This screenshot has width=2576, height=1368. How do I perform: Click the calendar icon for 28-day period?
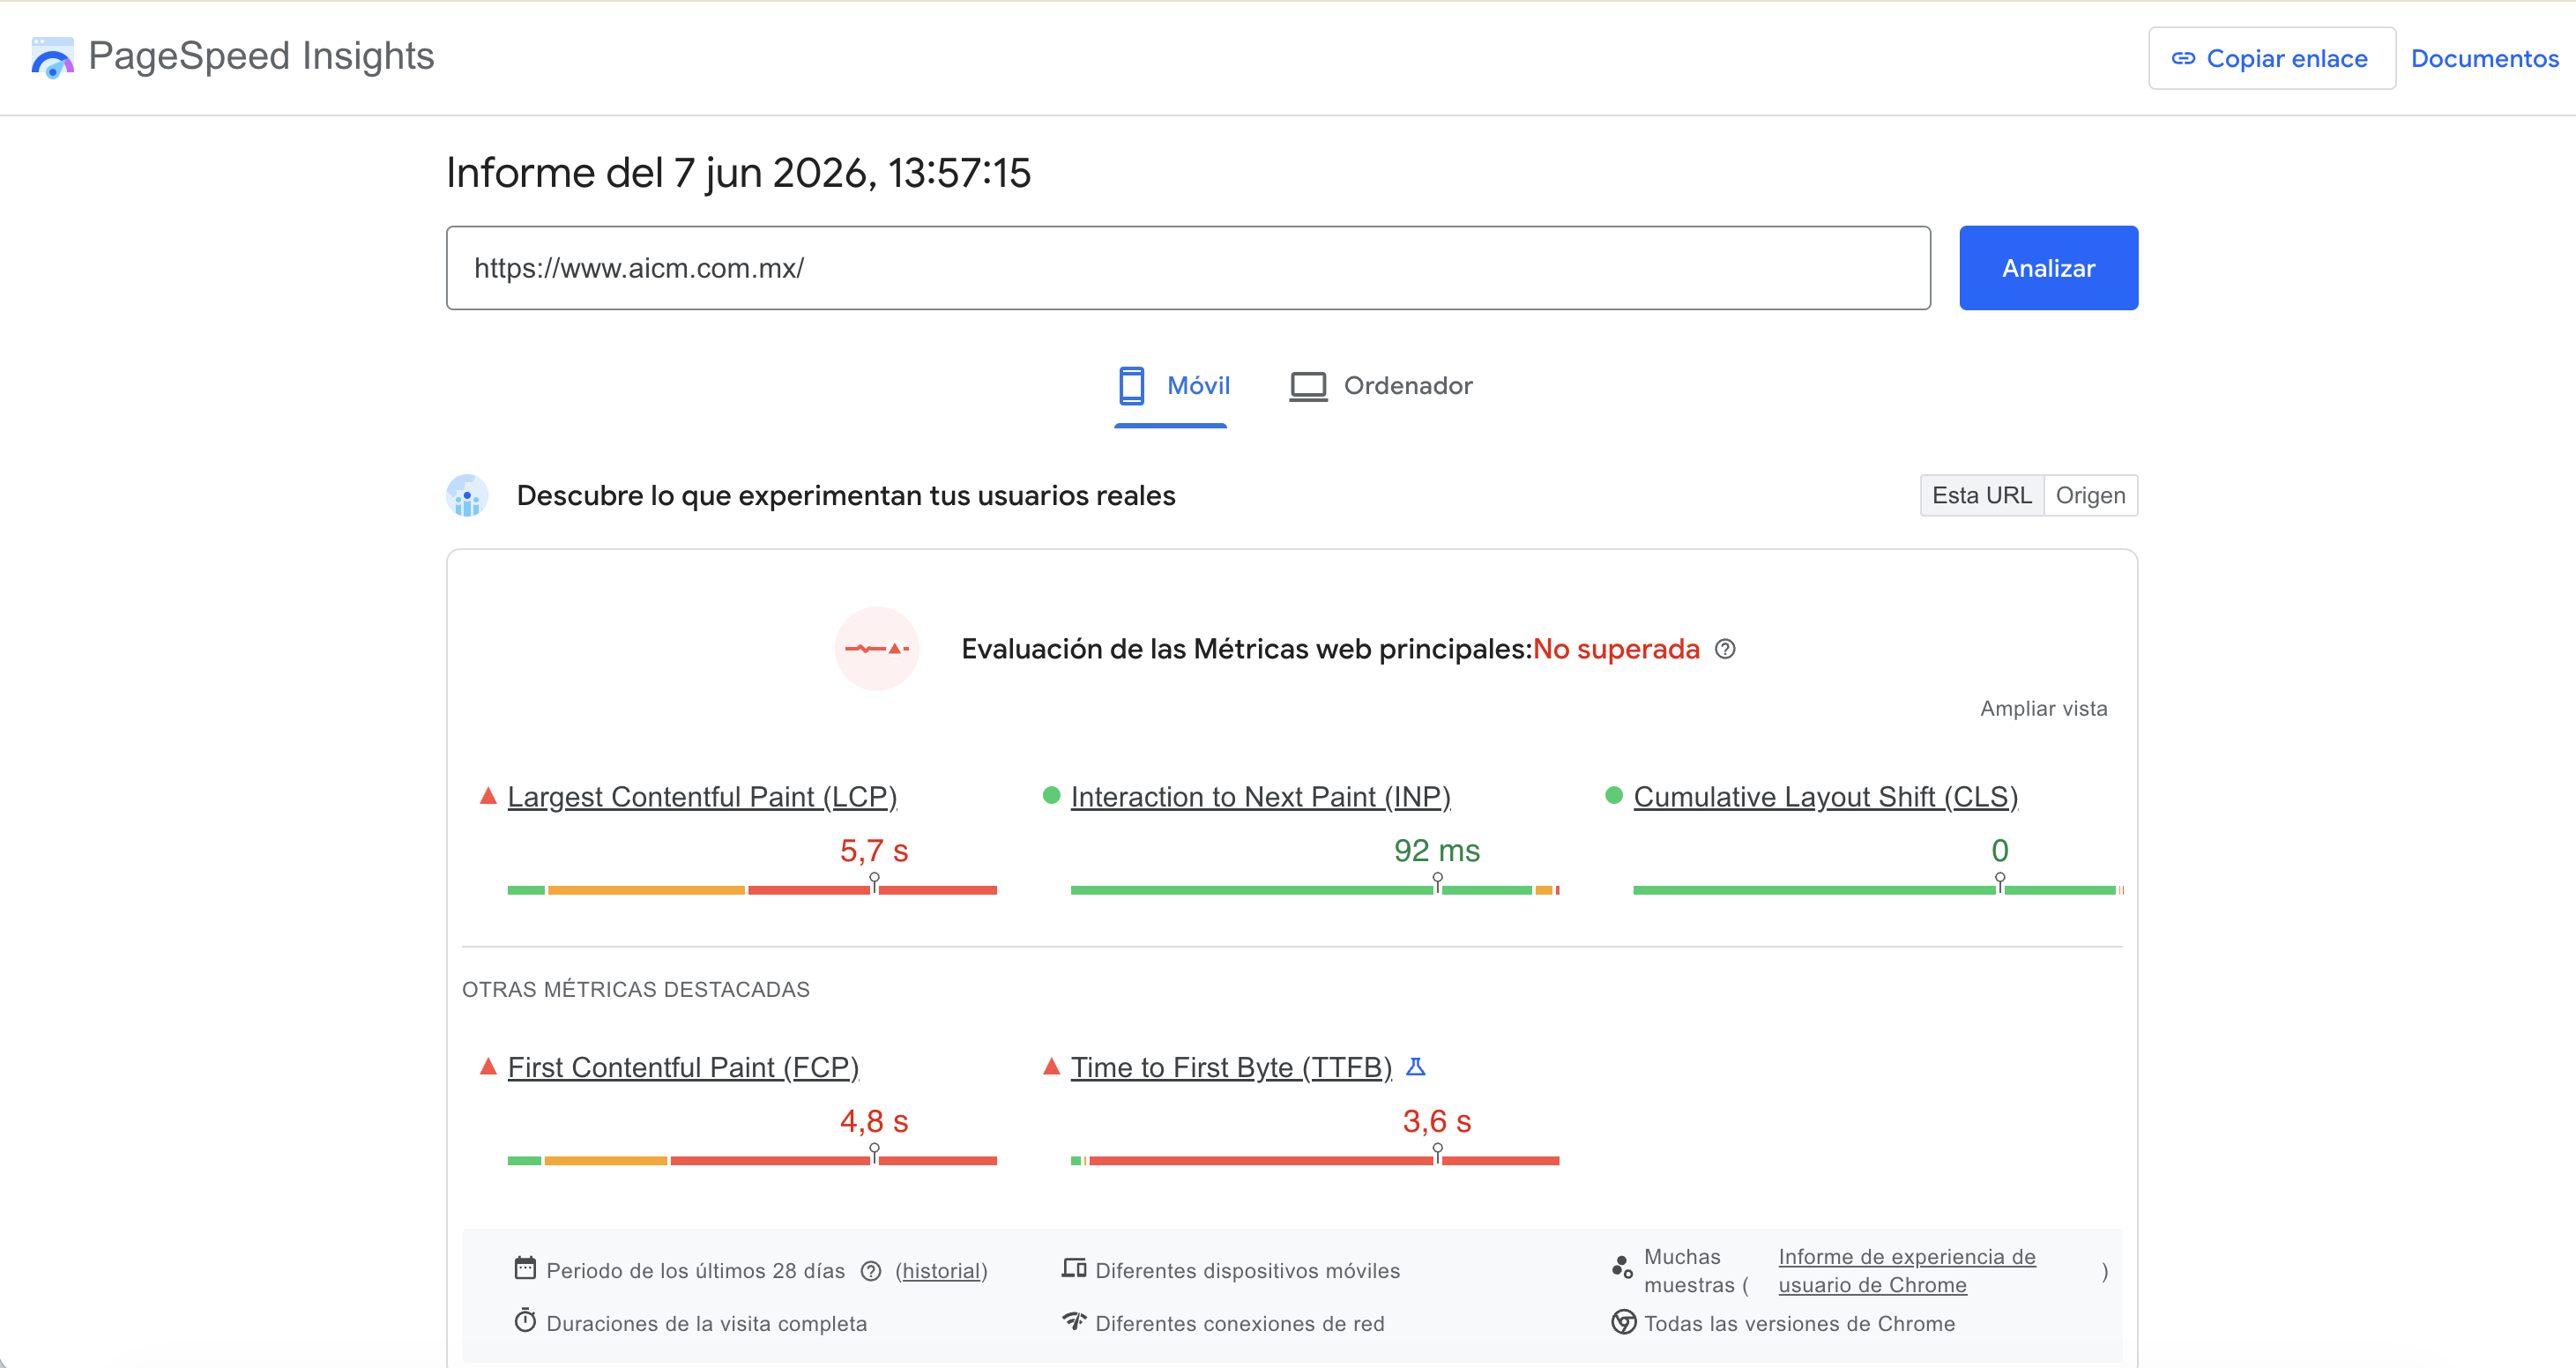[x=525, y=1268]
